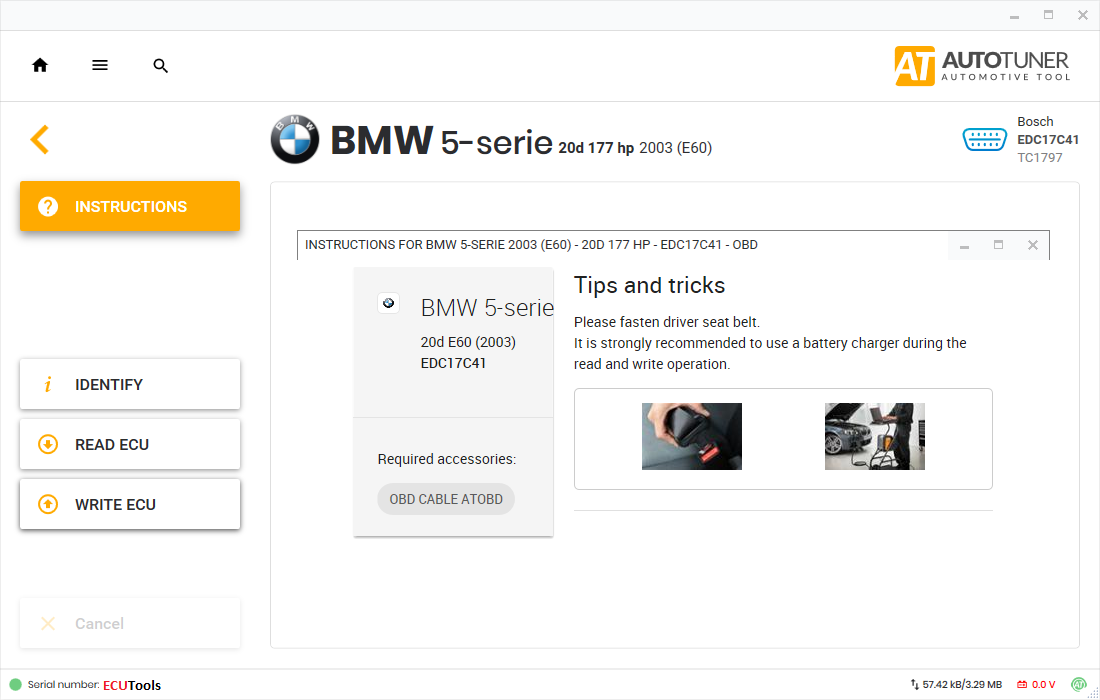Click the battery voltage 0.0 V indicator

(x=1036, y=685)
